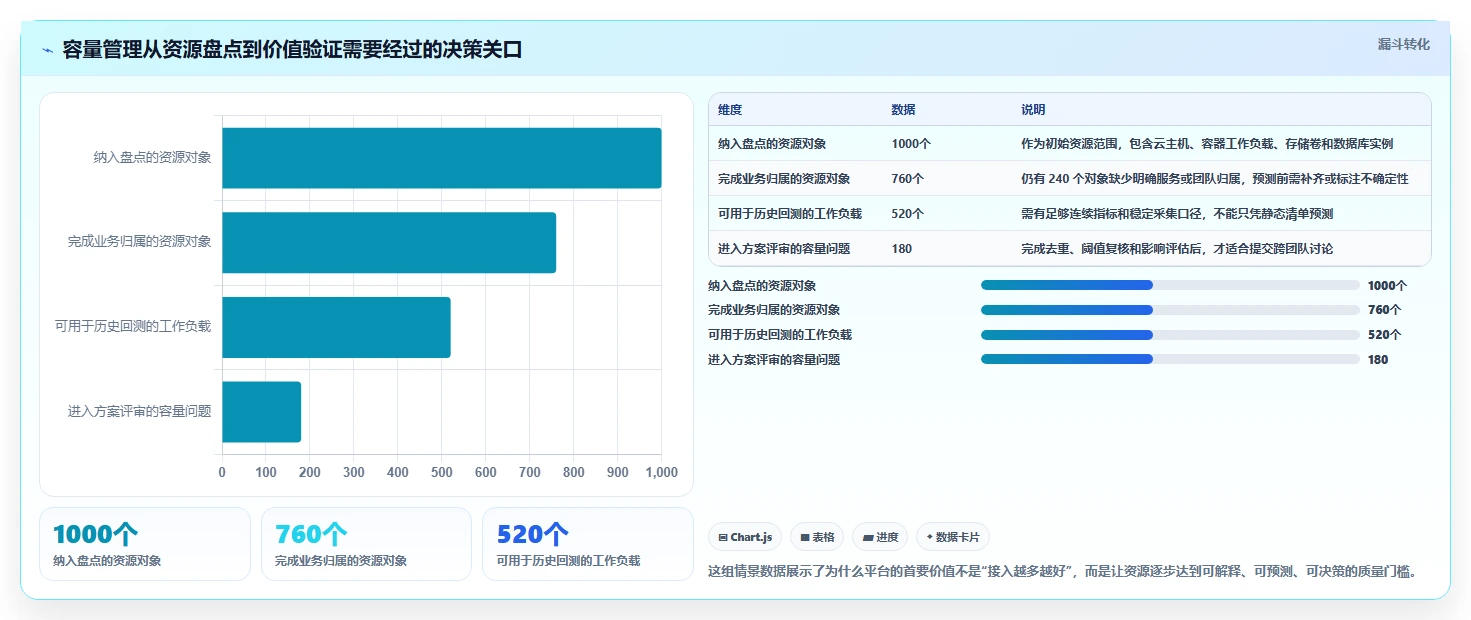Click x-axis tick label 0
Viewport: 1471px width, 620px height.
[x=222, y=473]
